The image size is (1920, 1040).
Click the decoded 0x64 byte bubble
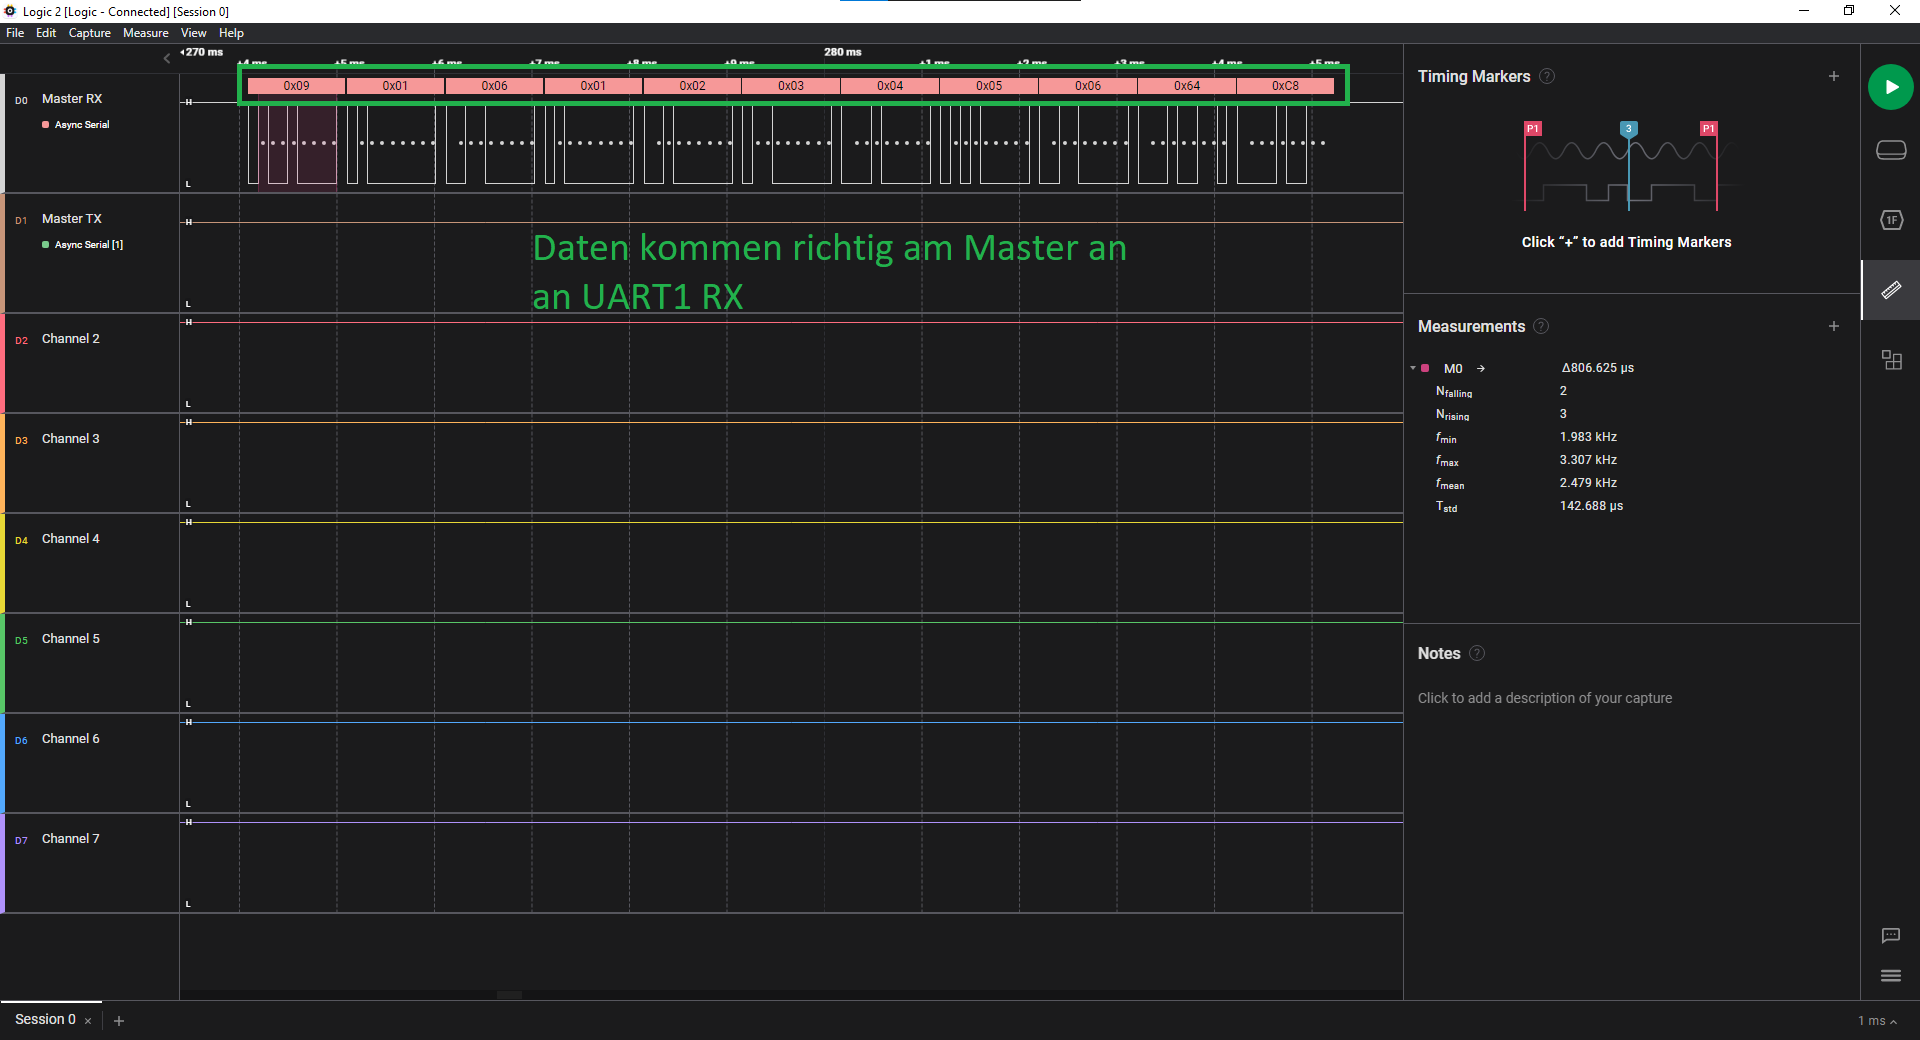pos(1187,86)
